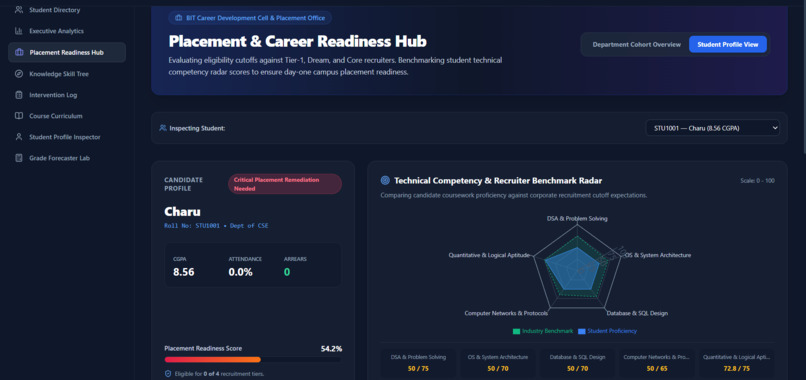Screen dimensions: 806x380
Task: Click Database & SQL Design radar axis label
Action: [x=637, y=313]
